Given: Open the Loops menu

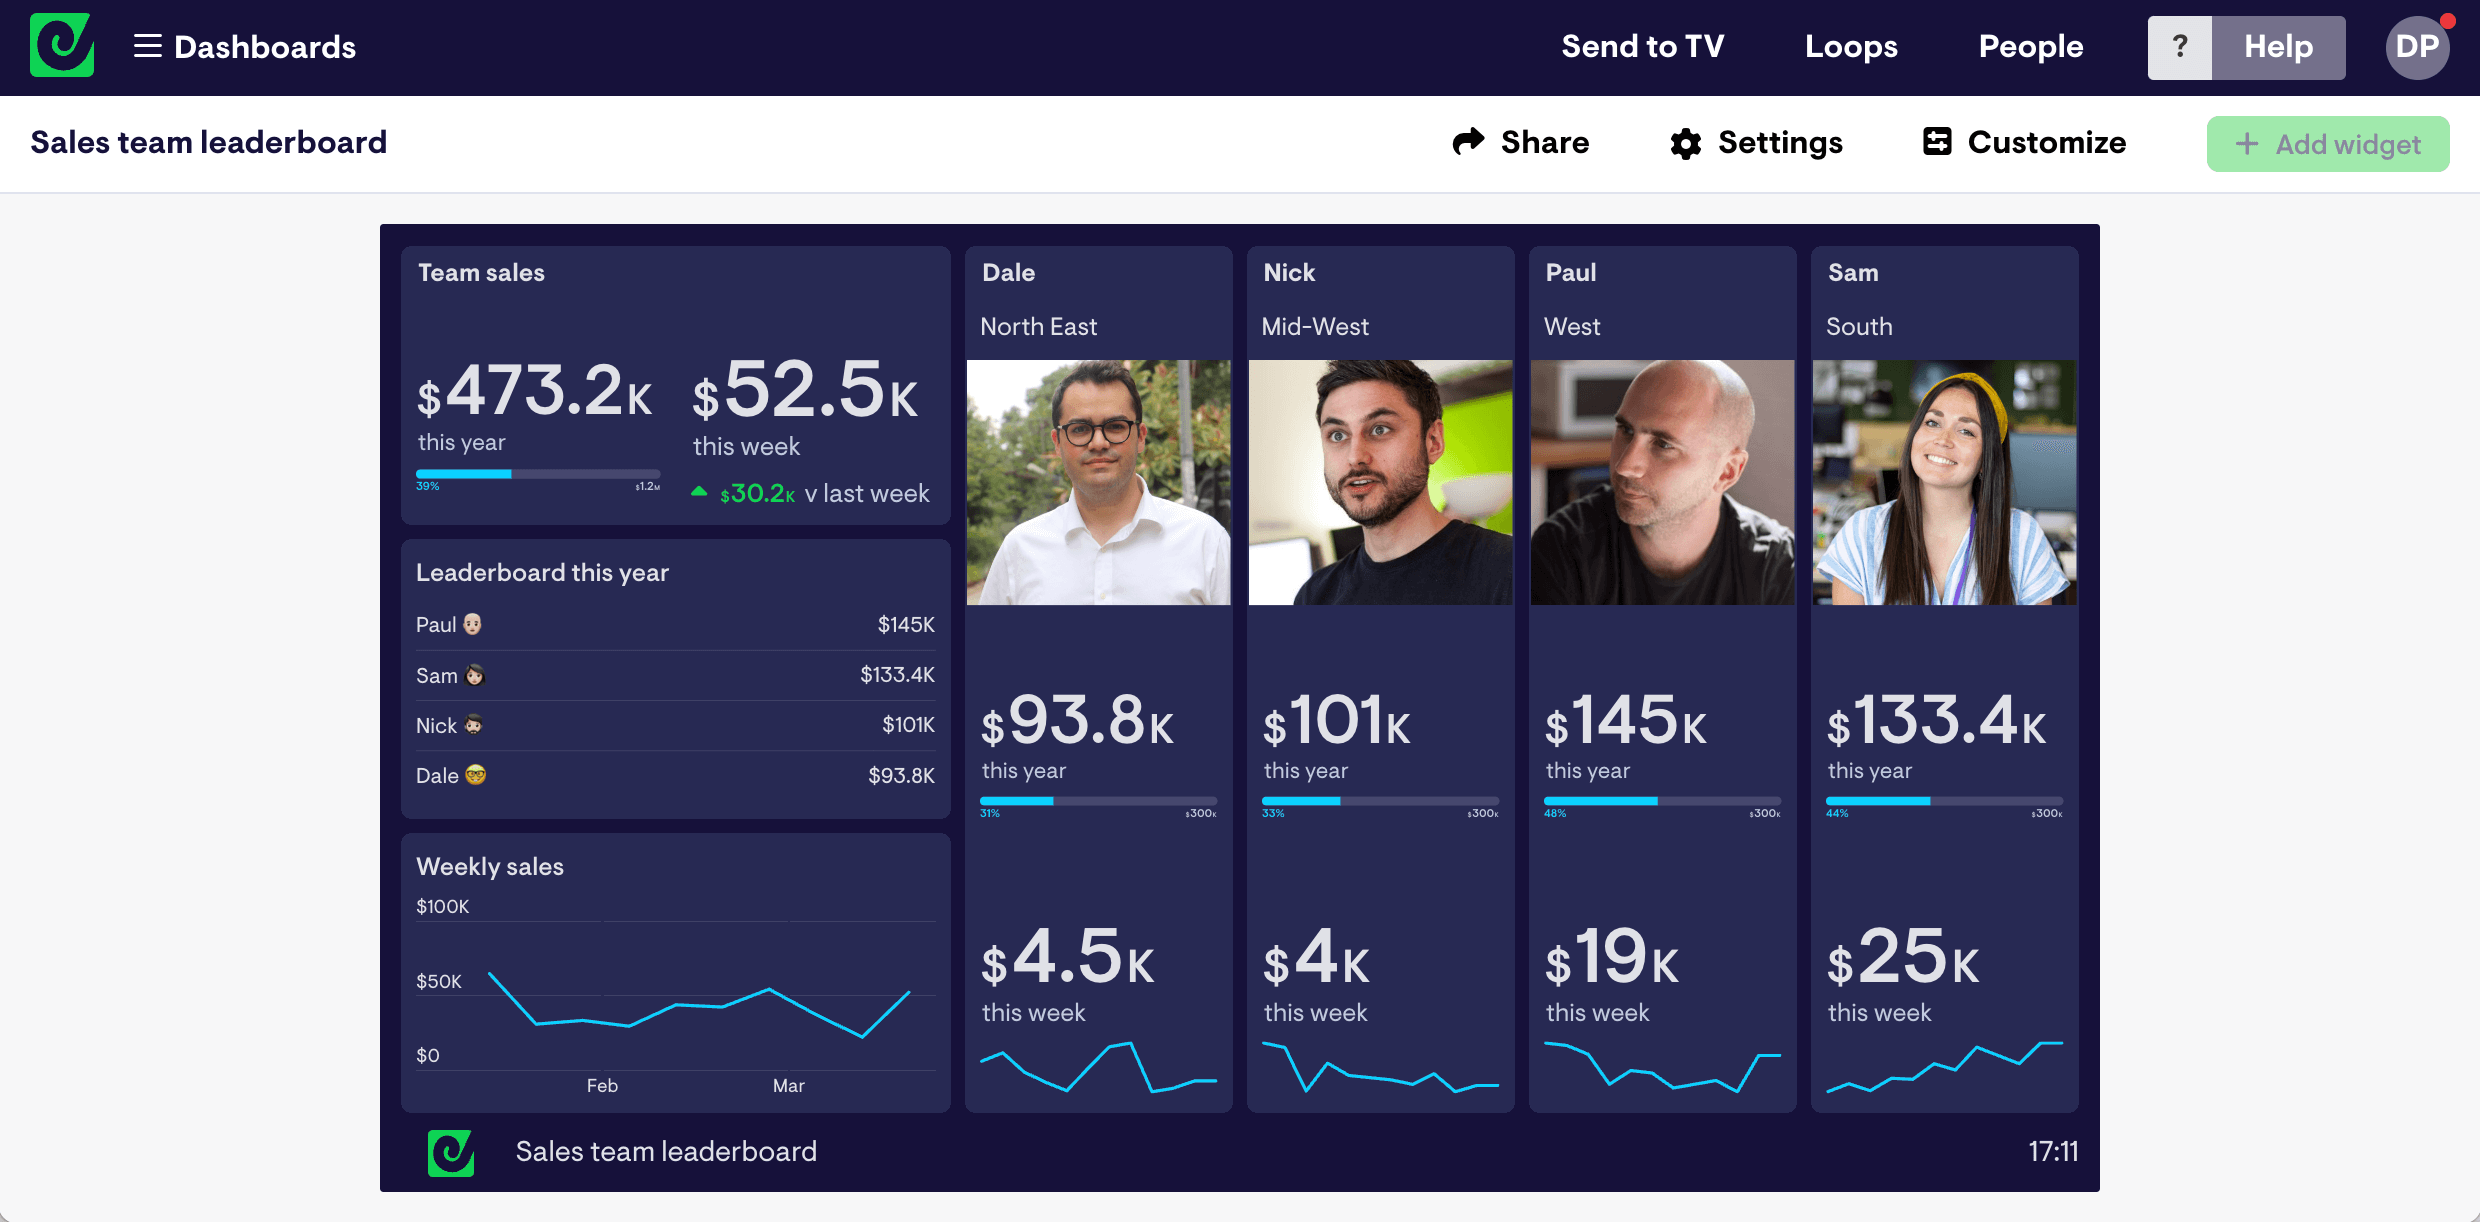Looking at the screenshot, I should click(1850, 46).
